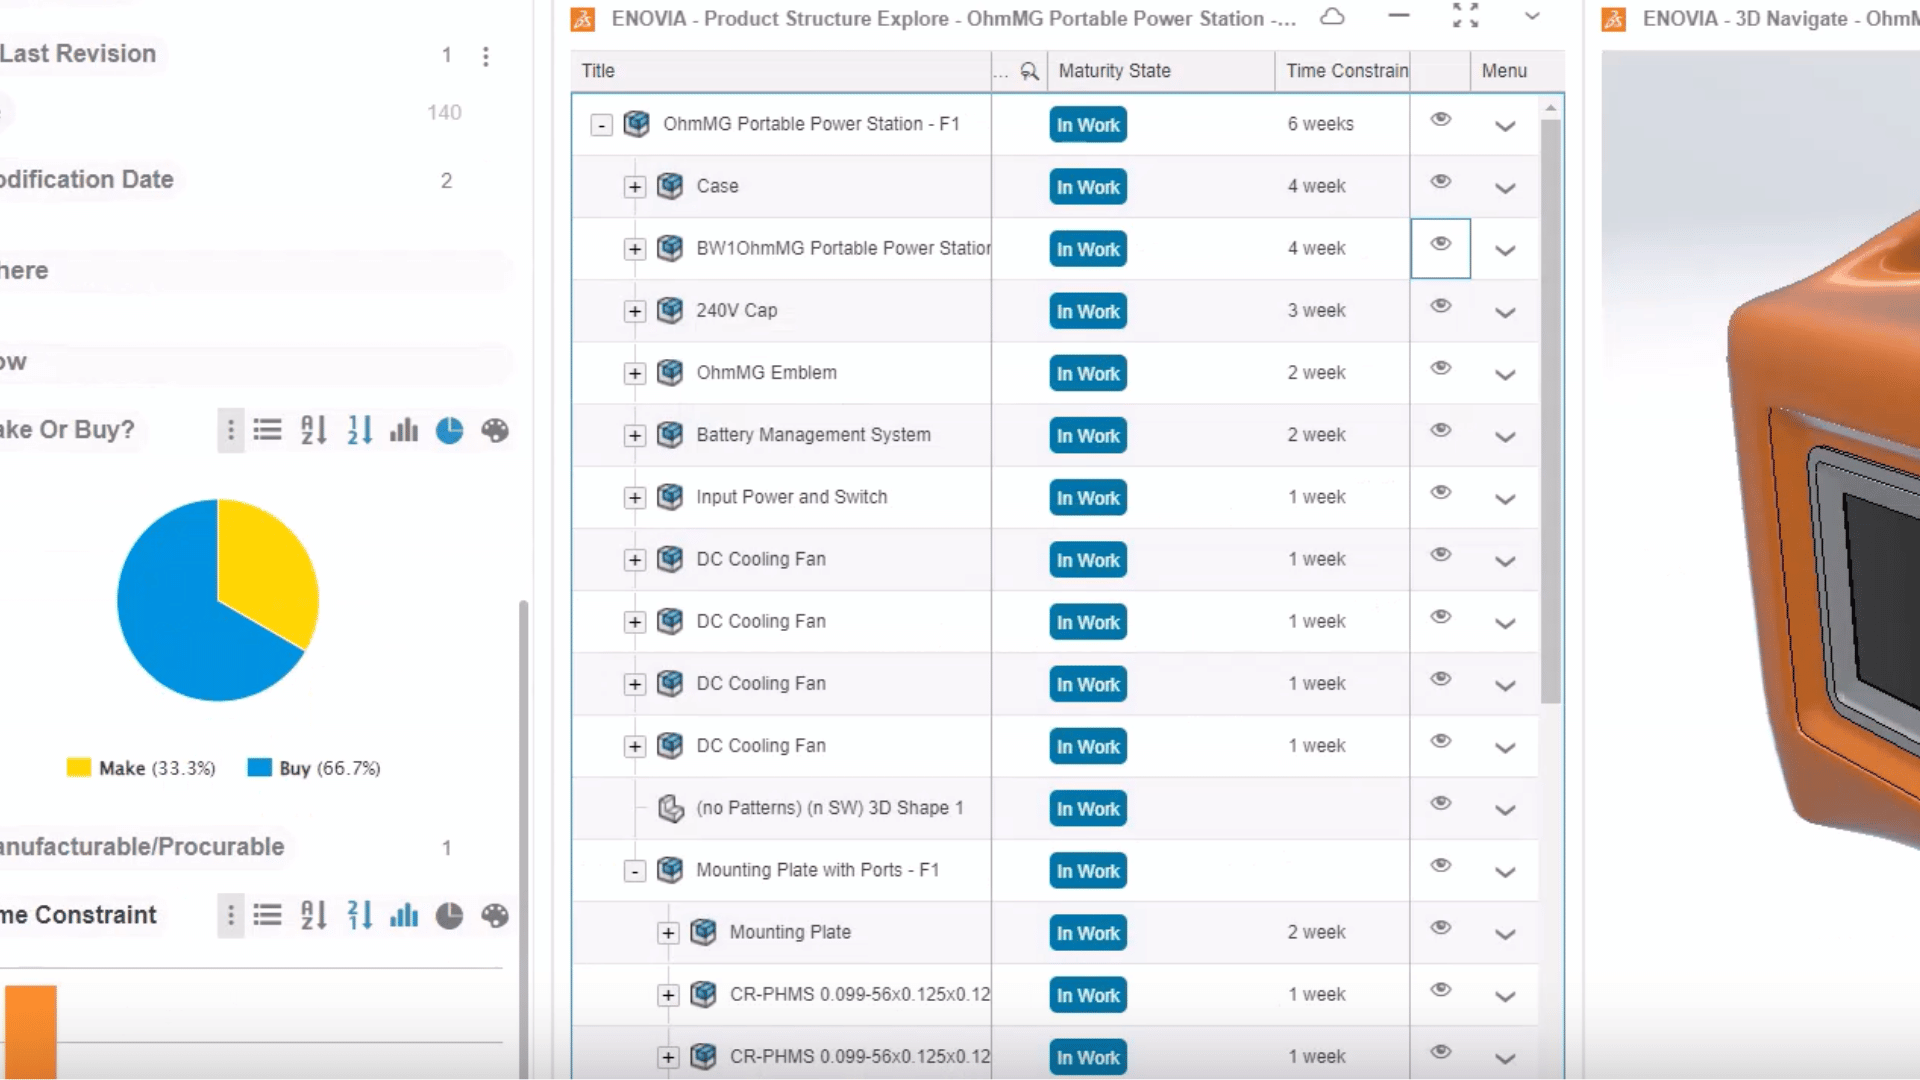
Task: Click the product structure vertical scrollbar thumb
Action: click(x=1551, y=410)
